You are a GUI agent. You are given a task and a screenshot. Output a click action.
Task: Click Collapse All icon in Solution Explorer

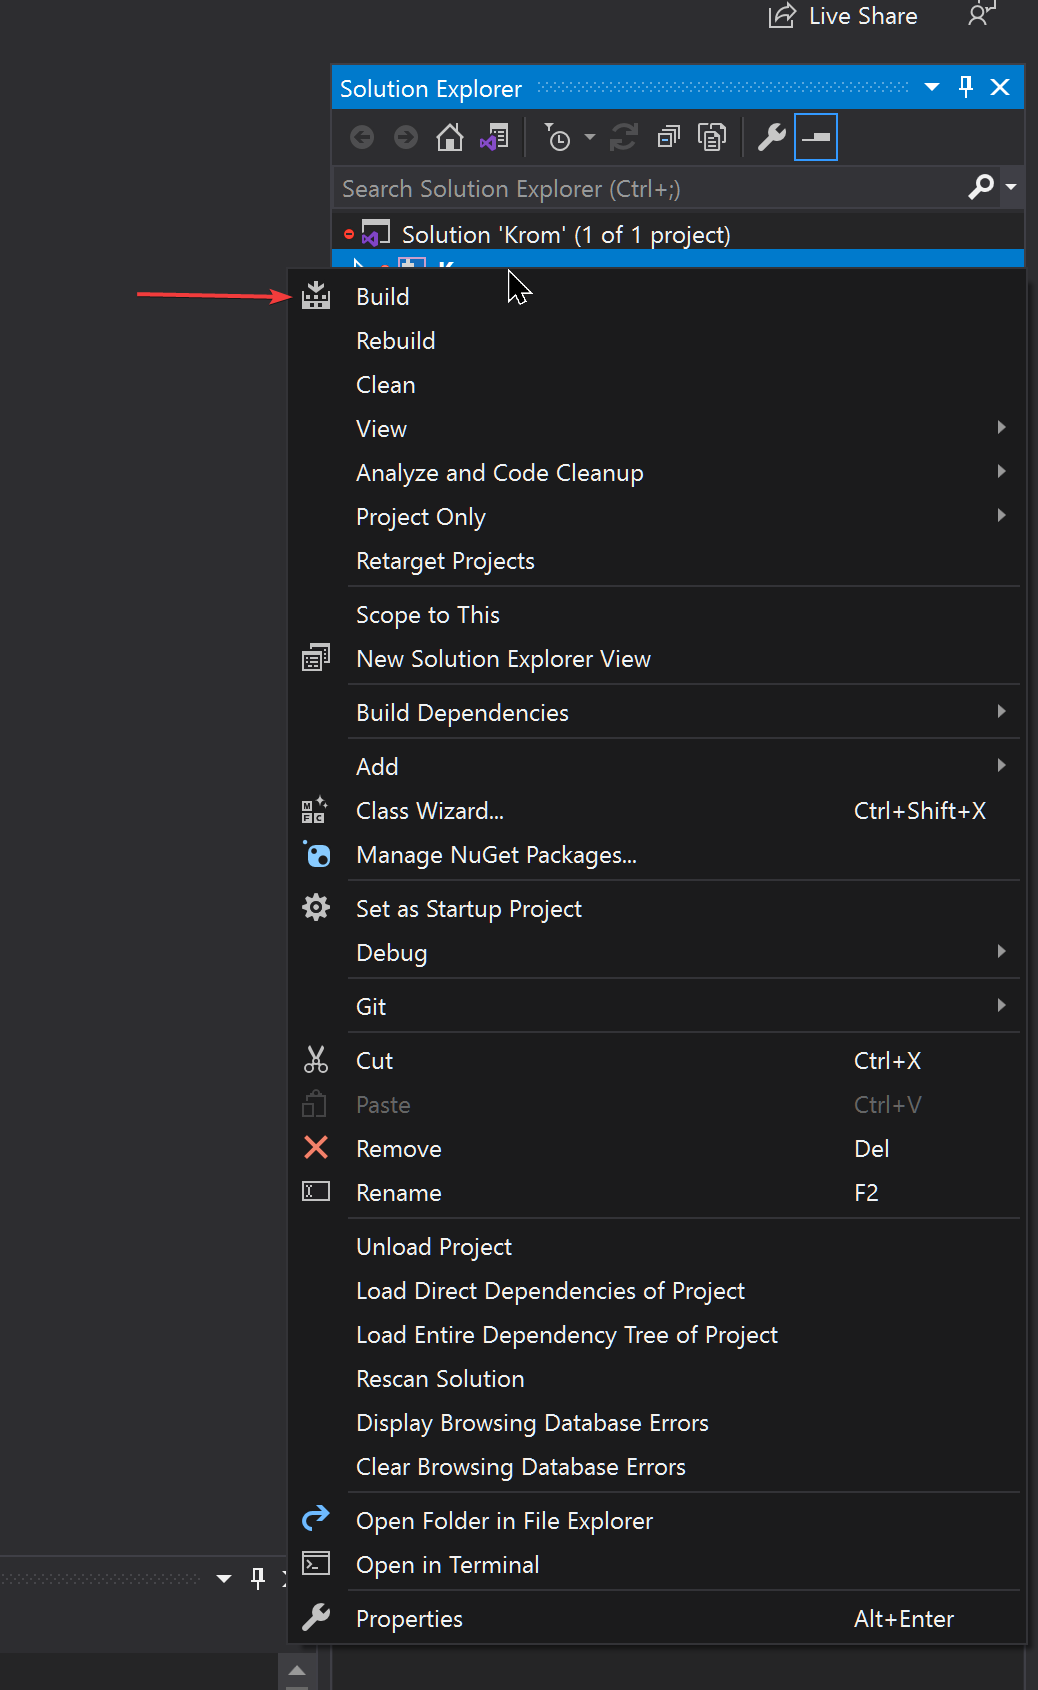pyautogui.click(x=668, y=137)
